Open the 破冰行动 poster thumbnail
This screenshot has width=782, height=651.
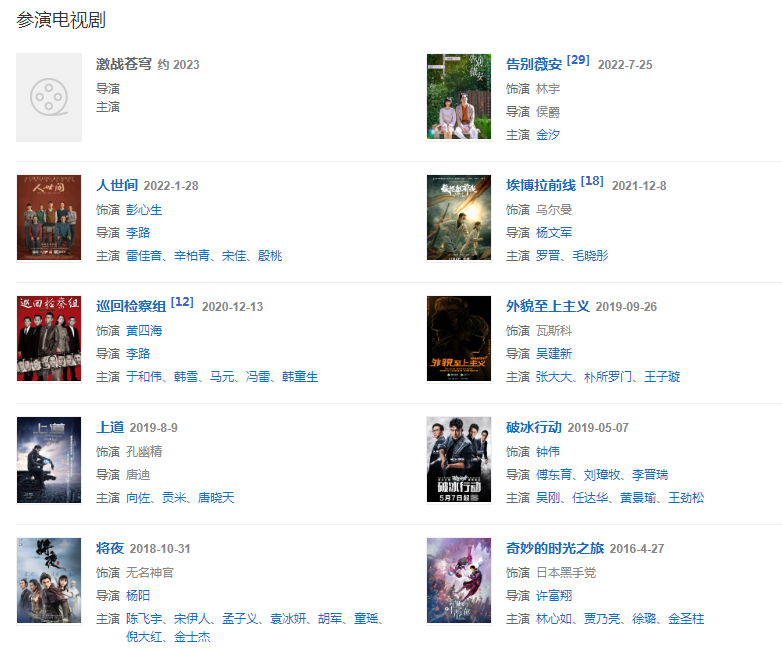click(x=459, y=460)
